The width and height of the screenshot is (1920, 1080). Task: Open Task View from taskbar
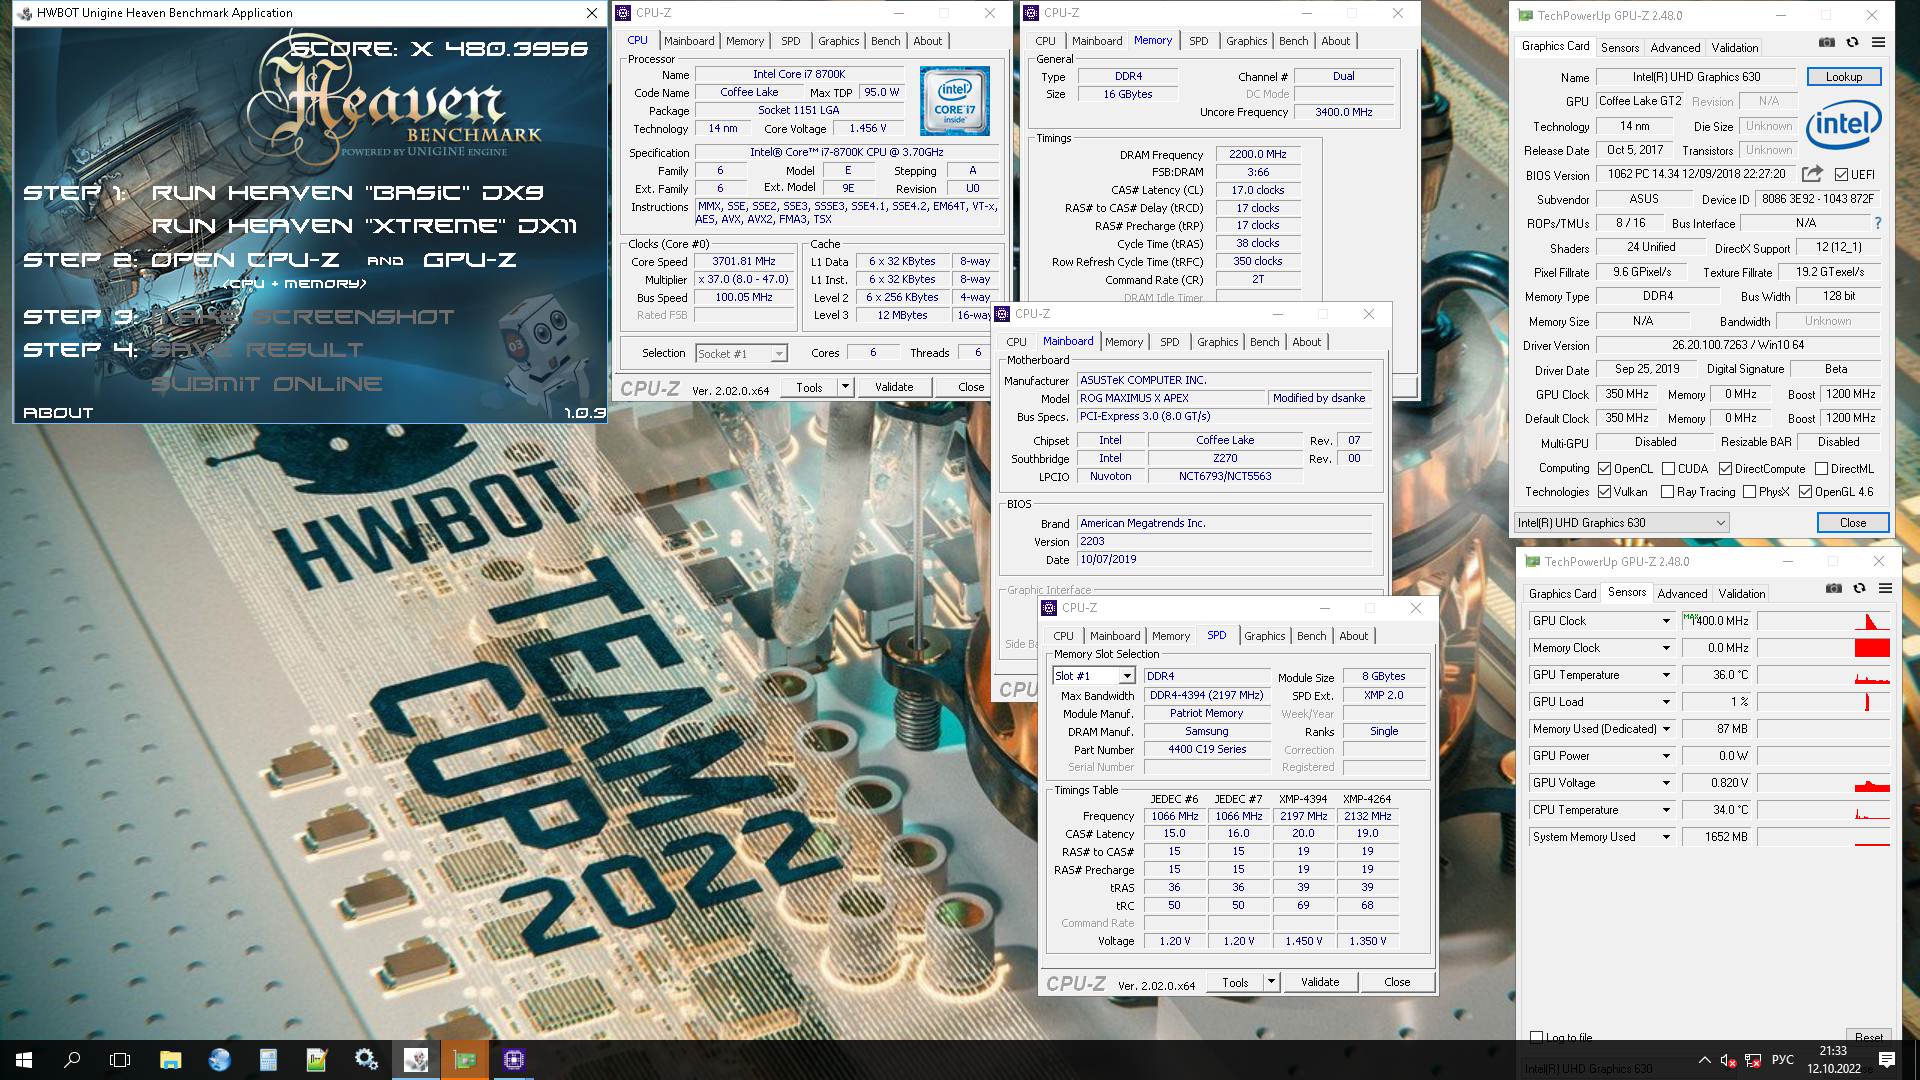pyautogui.click(x=120, y=1060)
